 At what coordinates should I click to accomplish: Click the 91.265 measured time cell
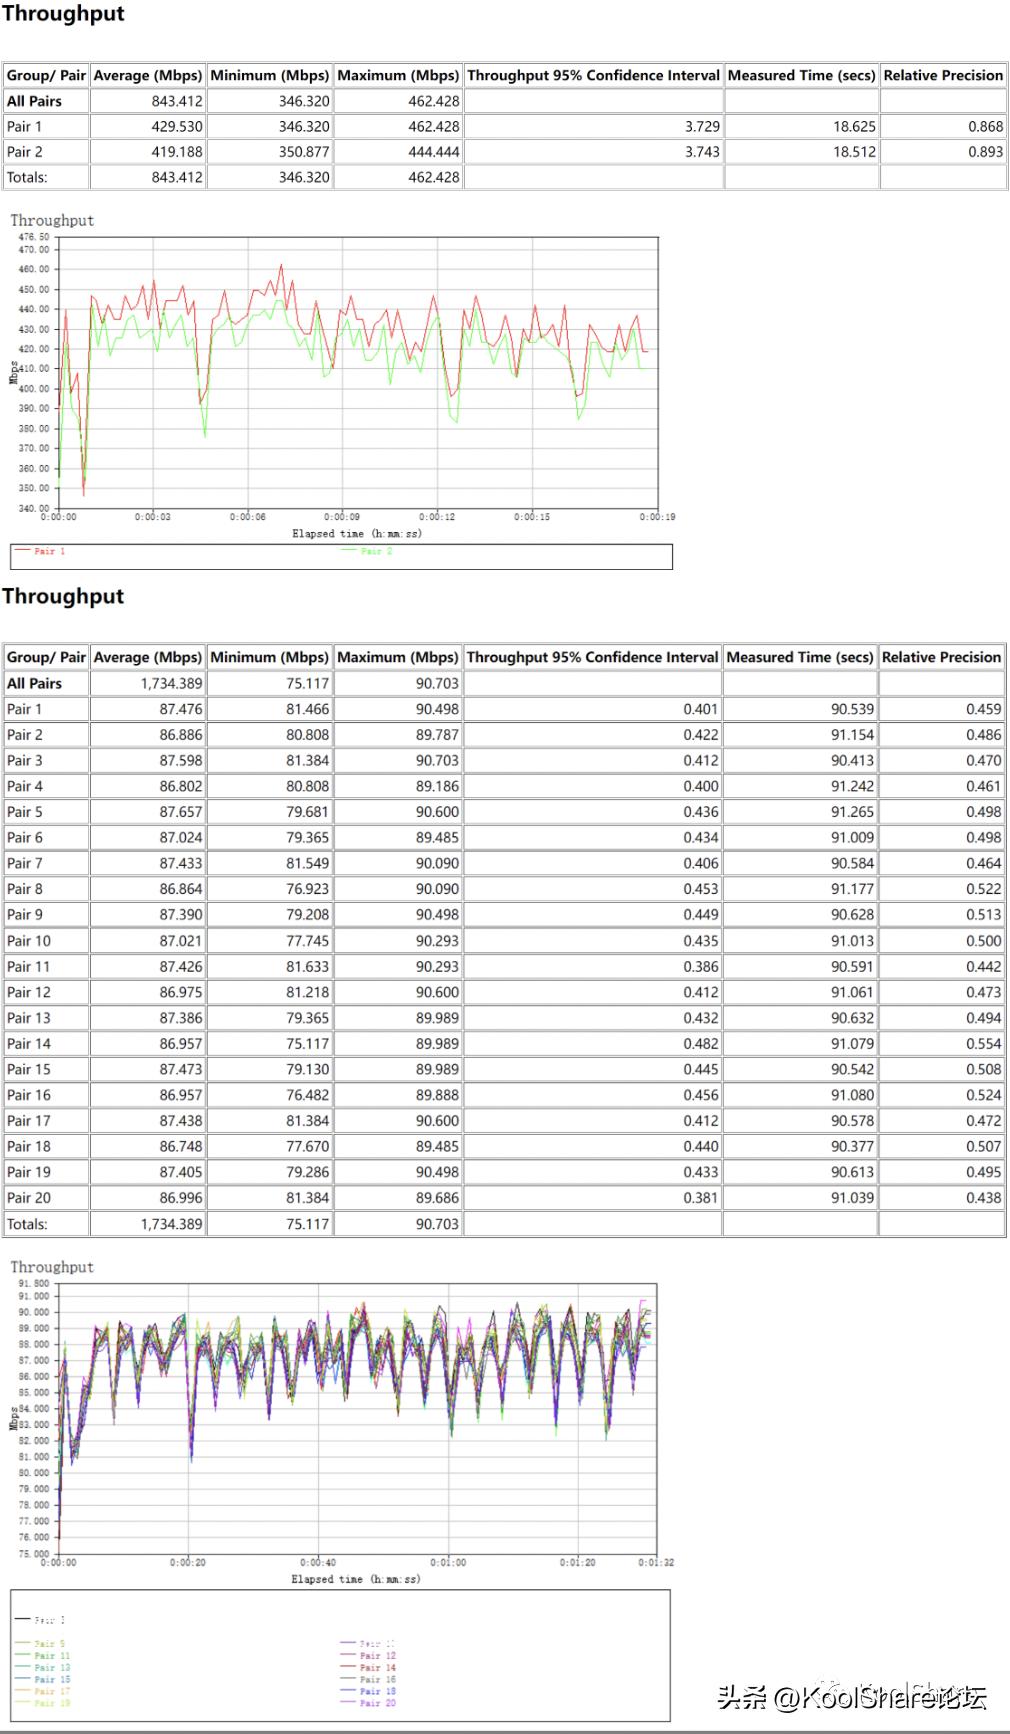click(x=853, y=812)
